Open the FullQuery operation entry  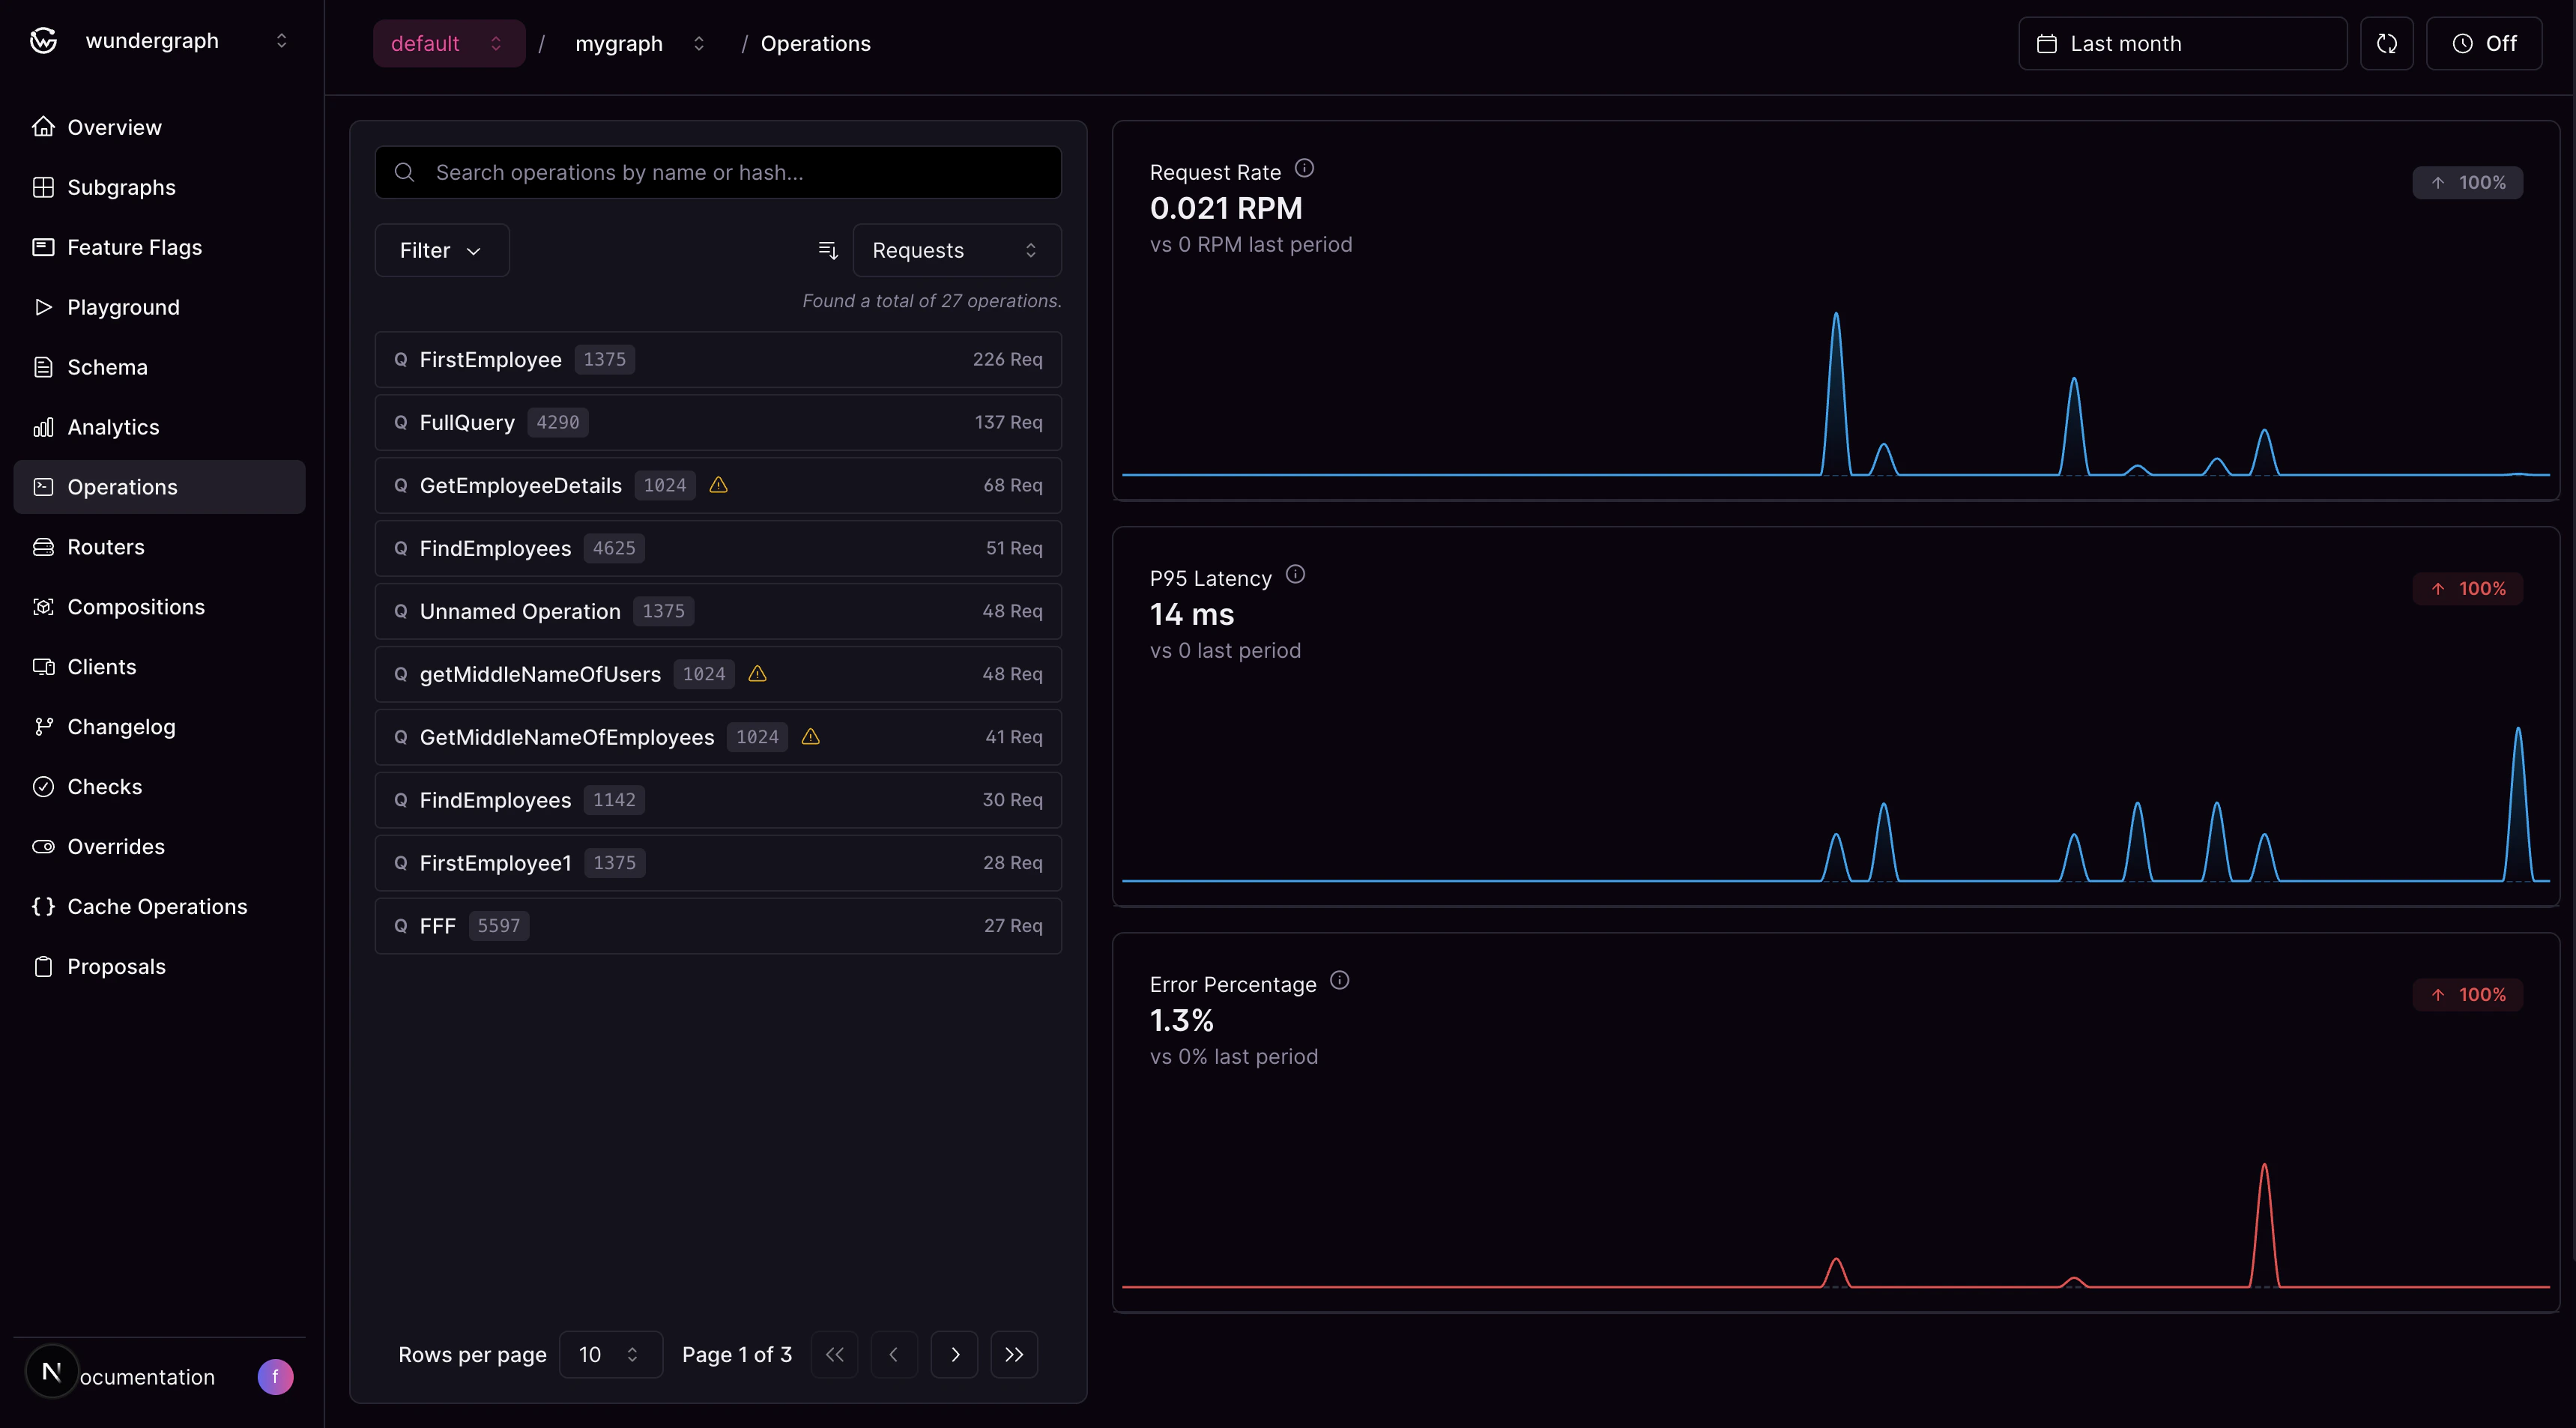tap(717, 422)
